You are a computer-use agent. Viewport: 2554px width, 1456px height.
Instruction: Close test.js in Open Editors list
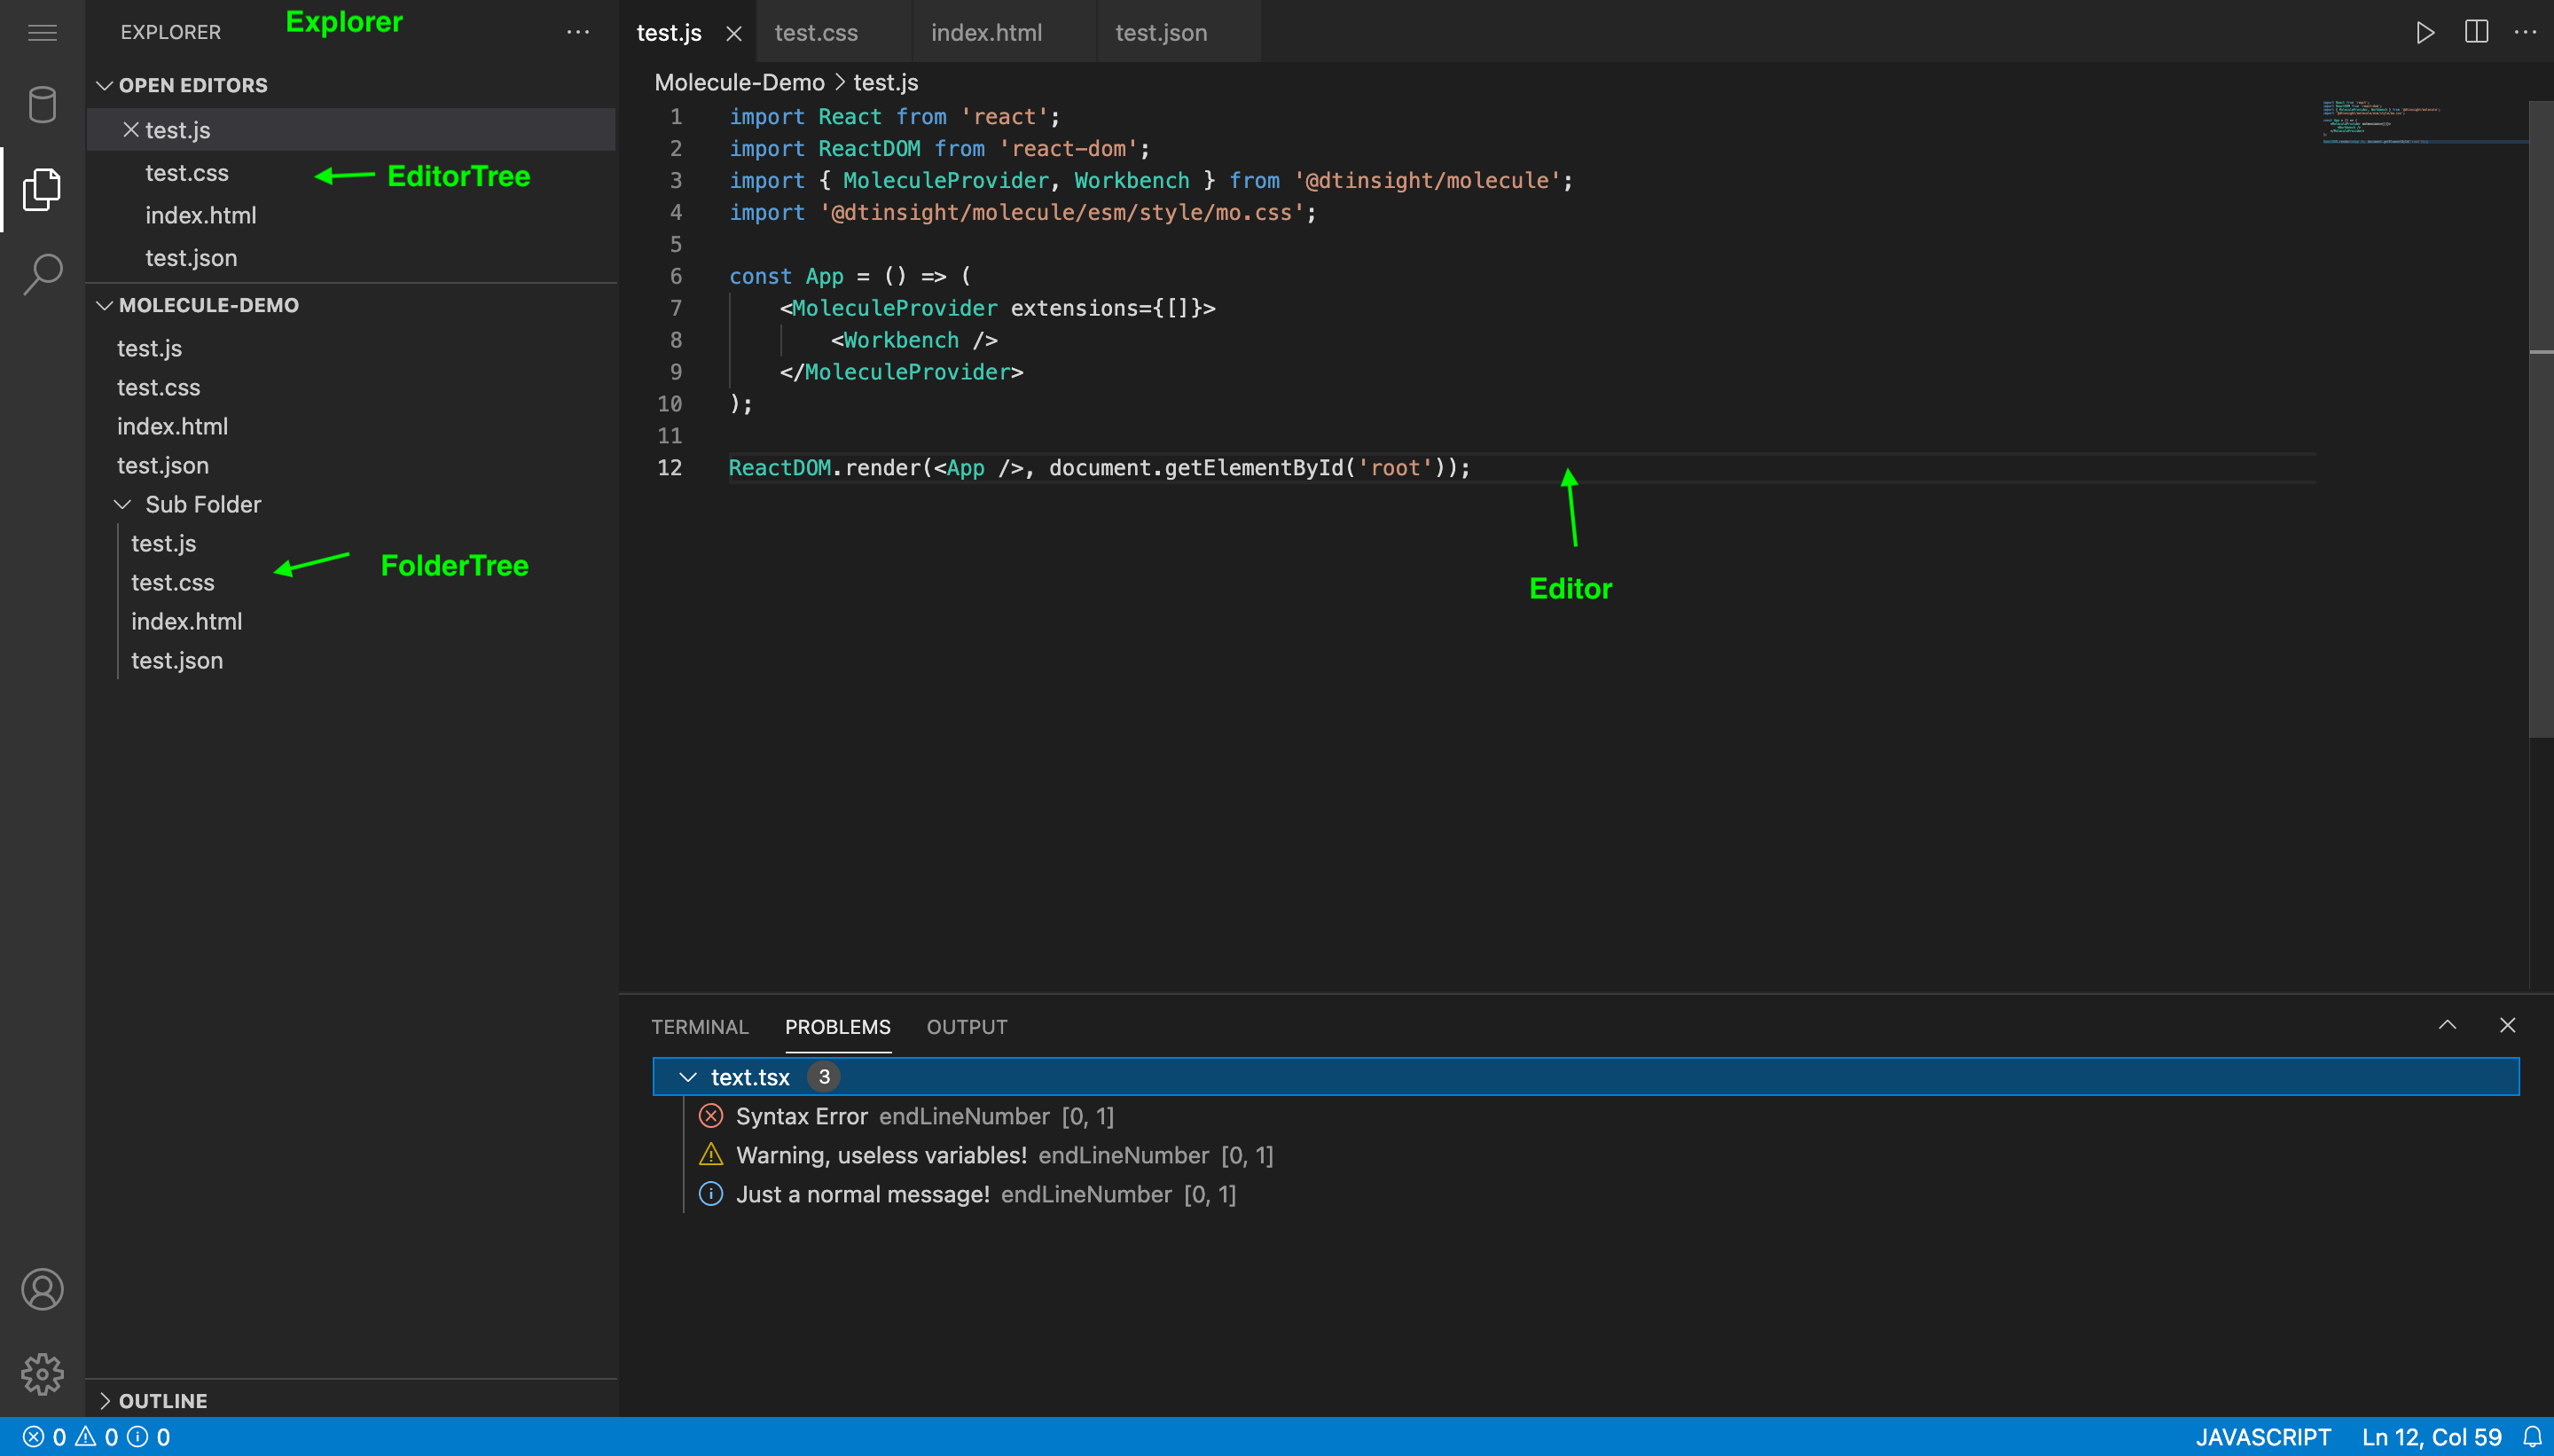click(x=130, y=130)
